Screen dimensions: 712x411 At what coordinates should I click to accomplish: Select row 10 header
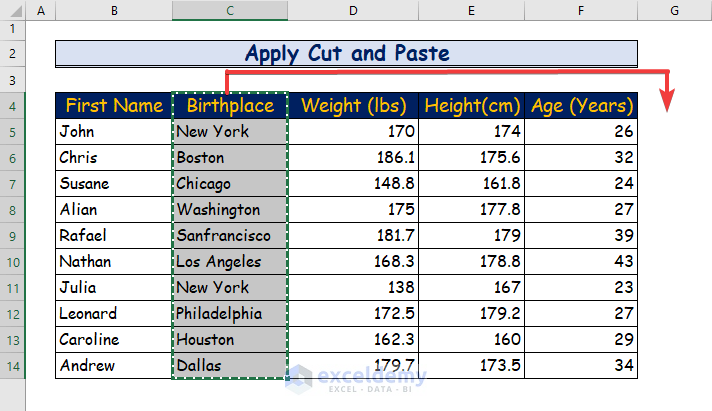tap(13, 262)
